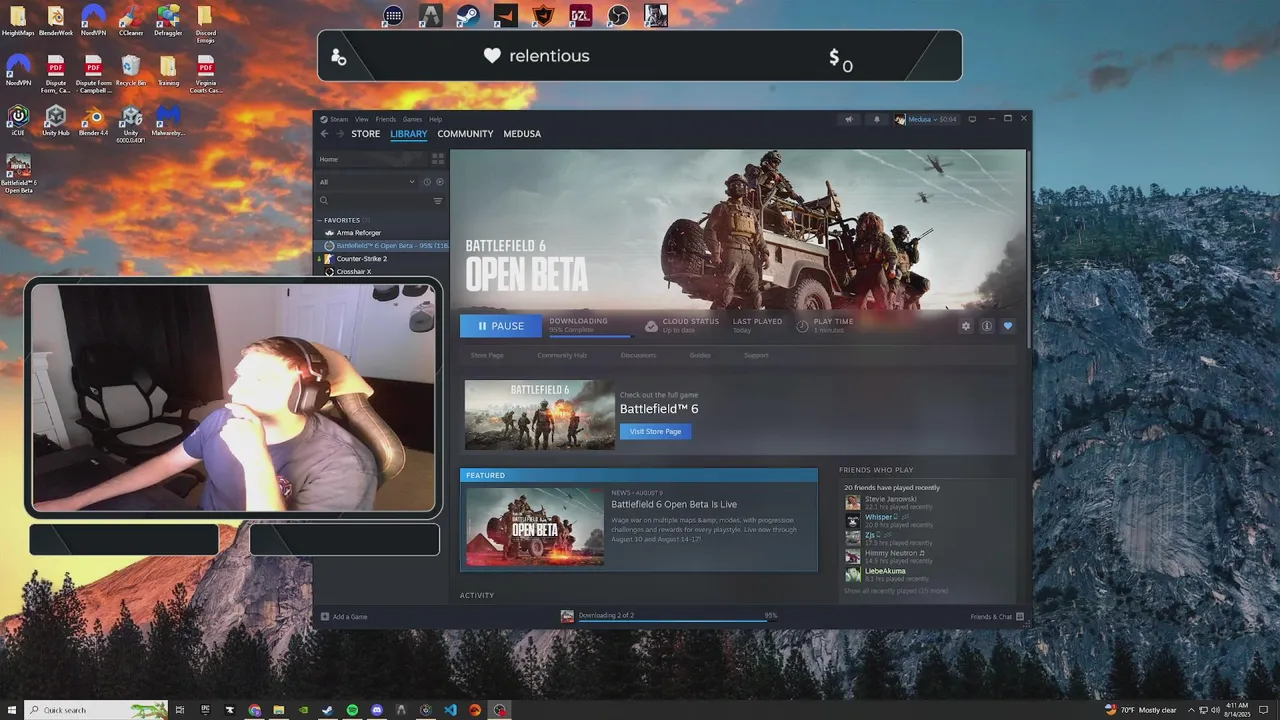Open the View menu in Steam
Image resolution: width=1280 pixels, height=720 pixels.
point(361,119)
